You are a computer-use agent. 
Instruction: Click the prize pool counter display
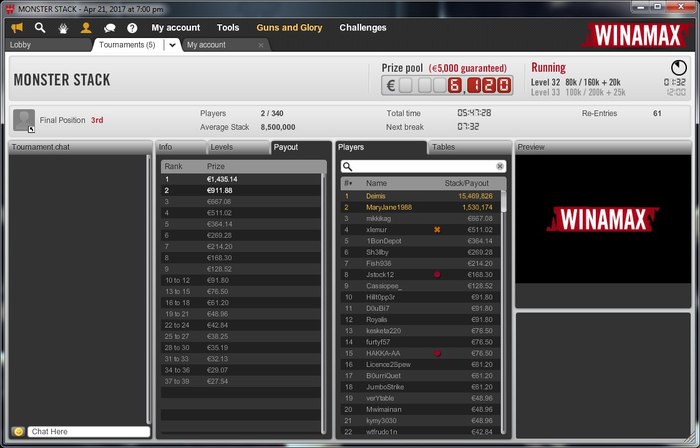coord(447,85)
